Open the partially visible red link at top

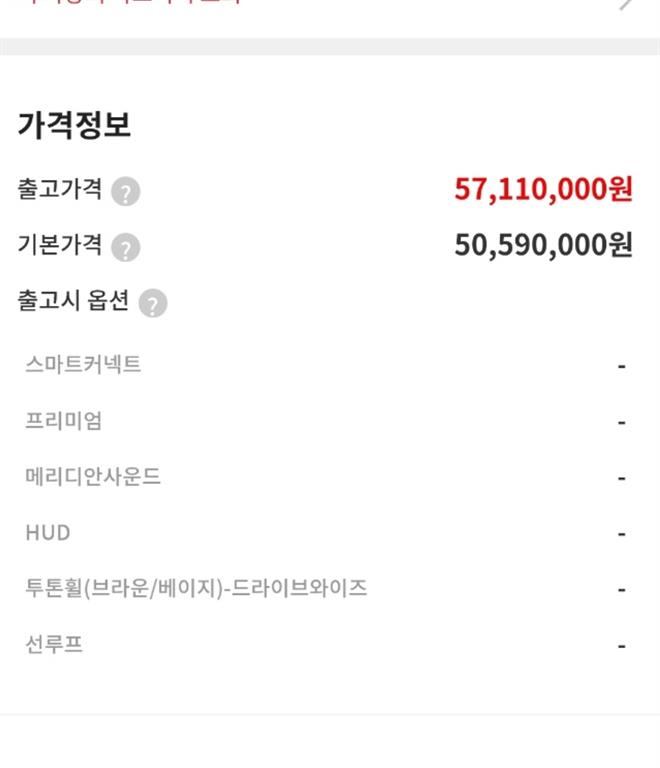click(130, 3)
